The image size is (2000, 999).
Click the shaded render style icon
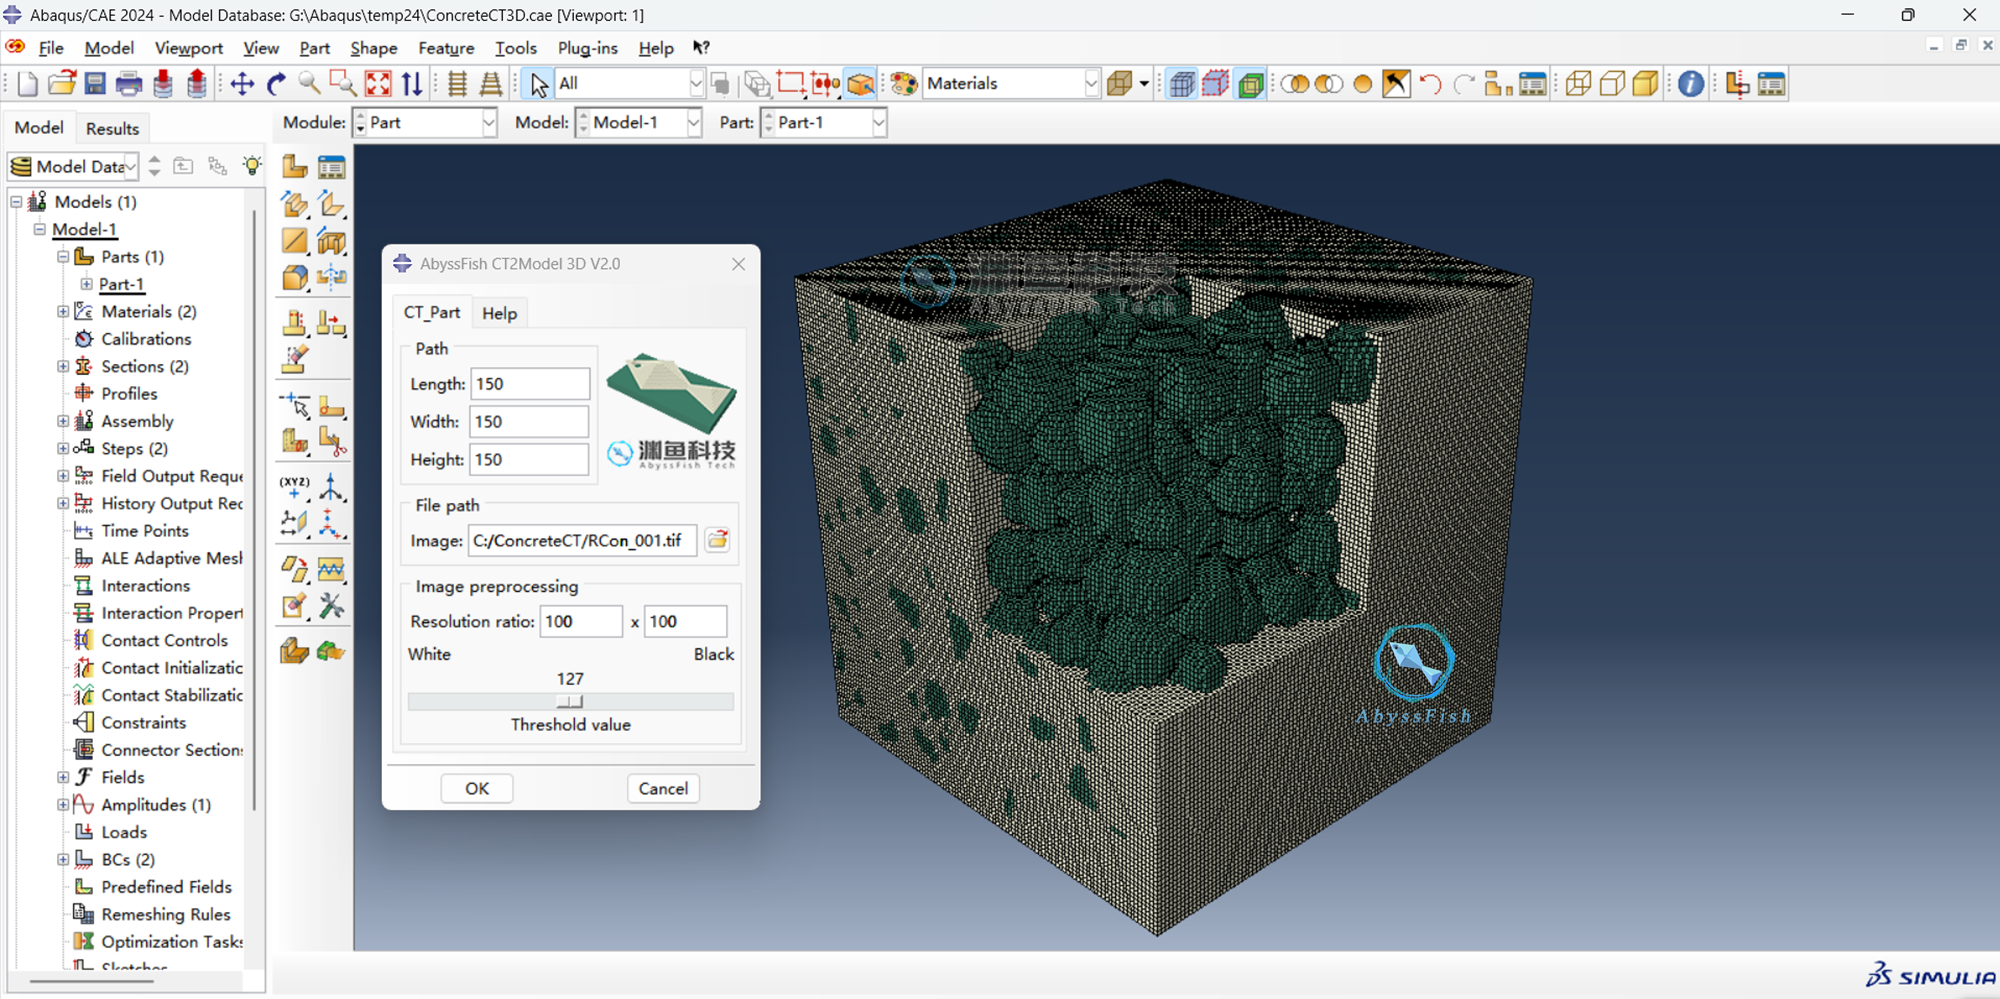pos(1645,84)
